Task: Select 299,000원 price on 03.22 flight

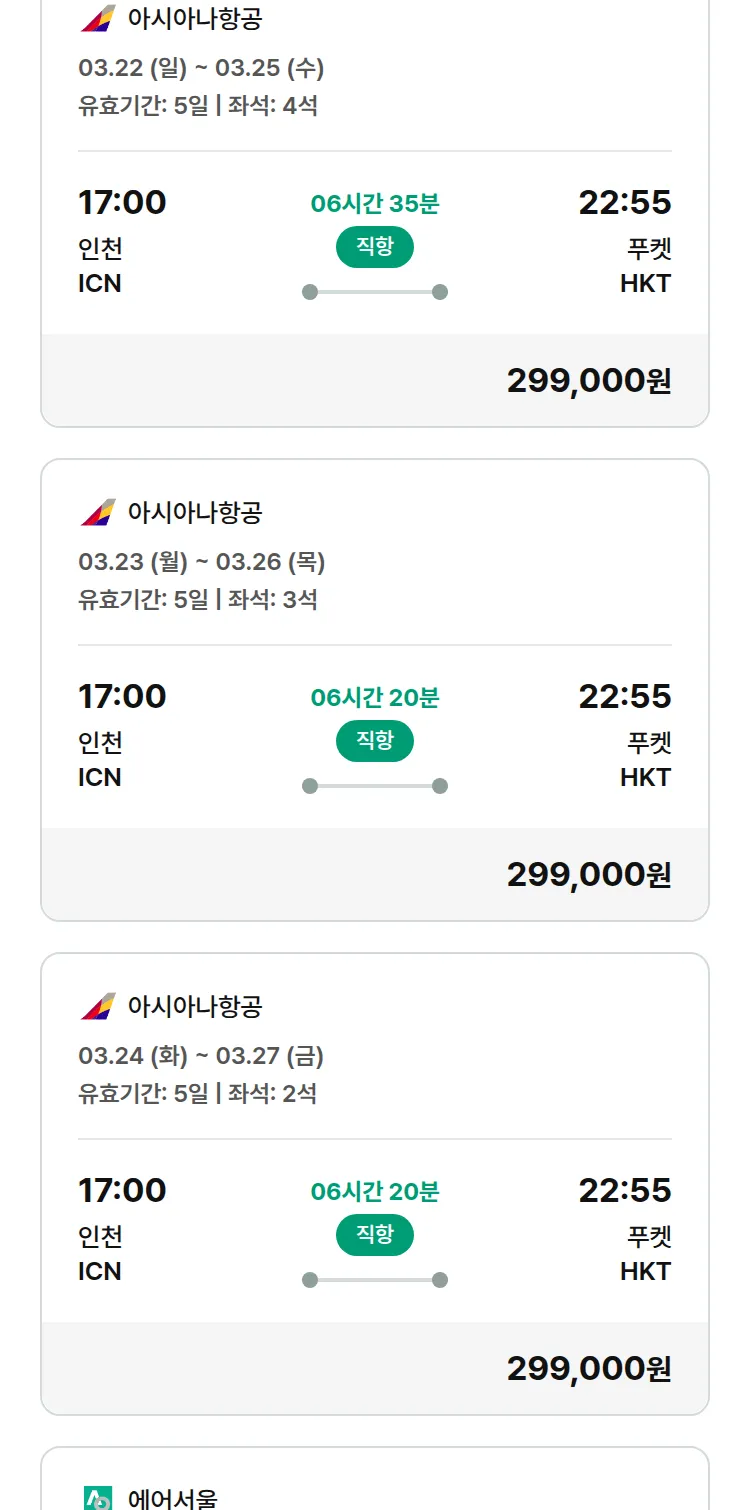Action: click(x=589, y=381)
